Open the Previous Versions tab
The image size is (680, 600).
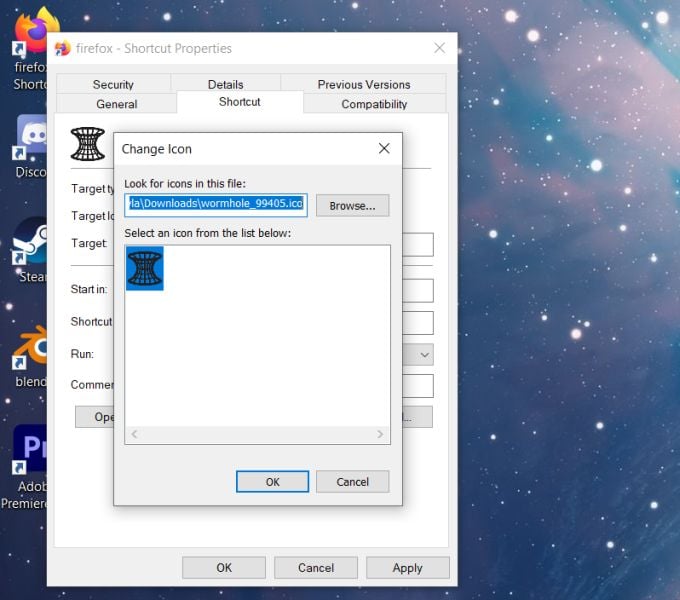(364, 84)
